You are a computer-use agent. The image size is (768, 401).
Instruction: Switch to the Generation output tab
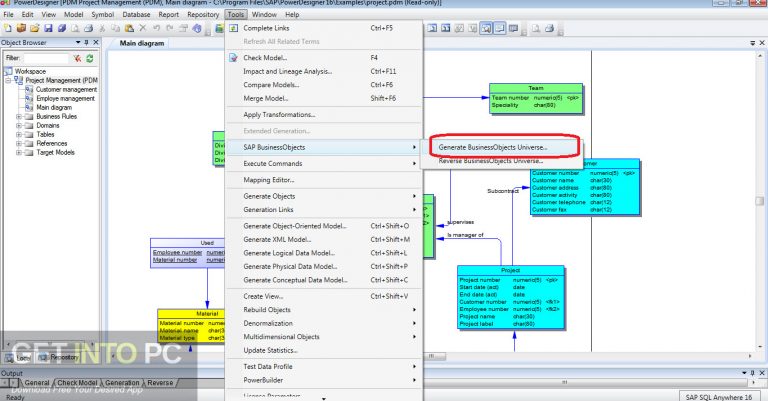click(x=122, y=382)
